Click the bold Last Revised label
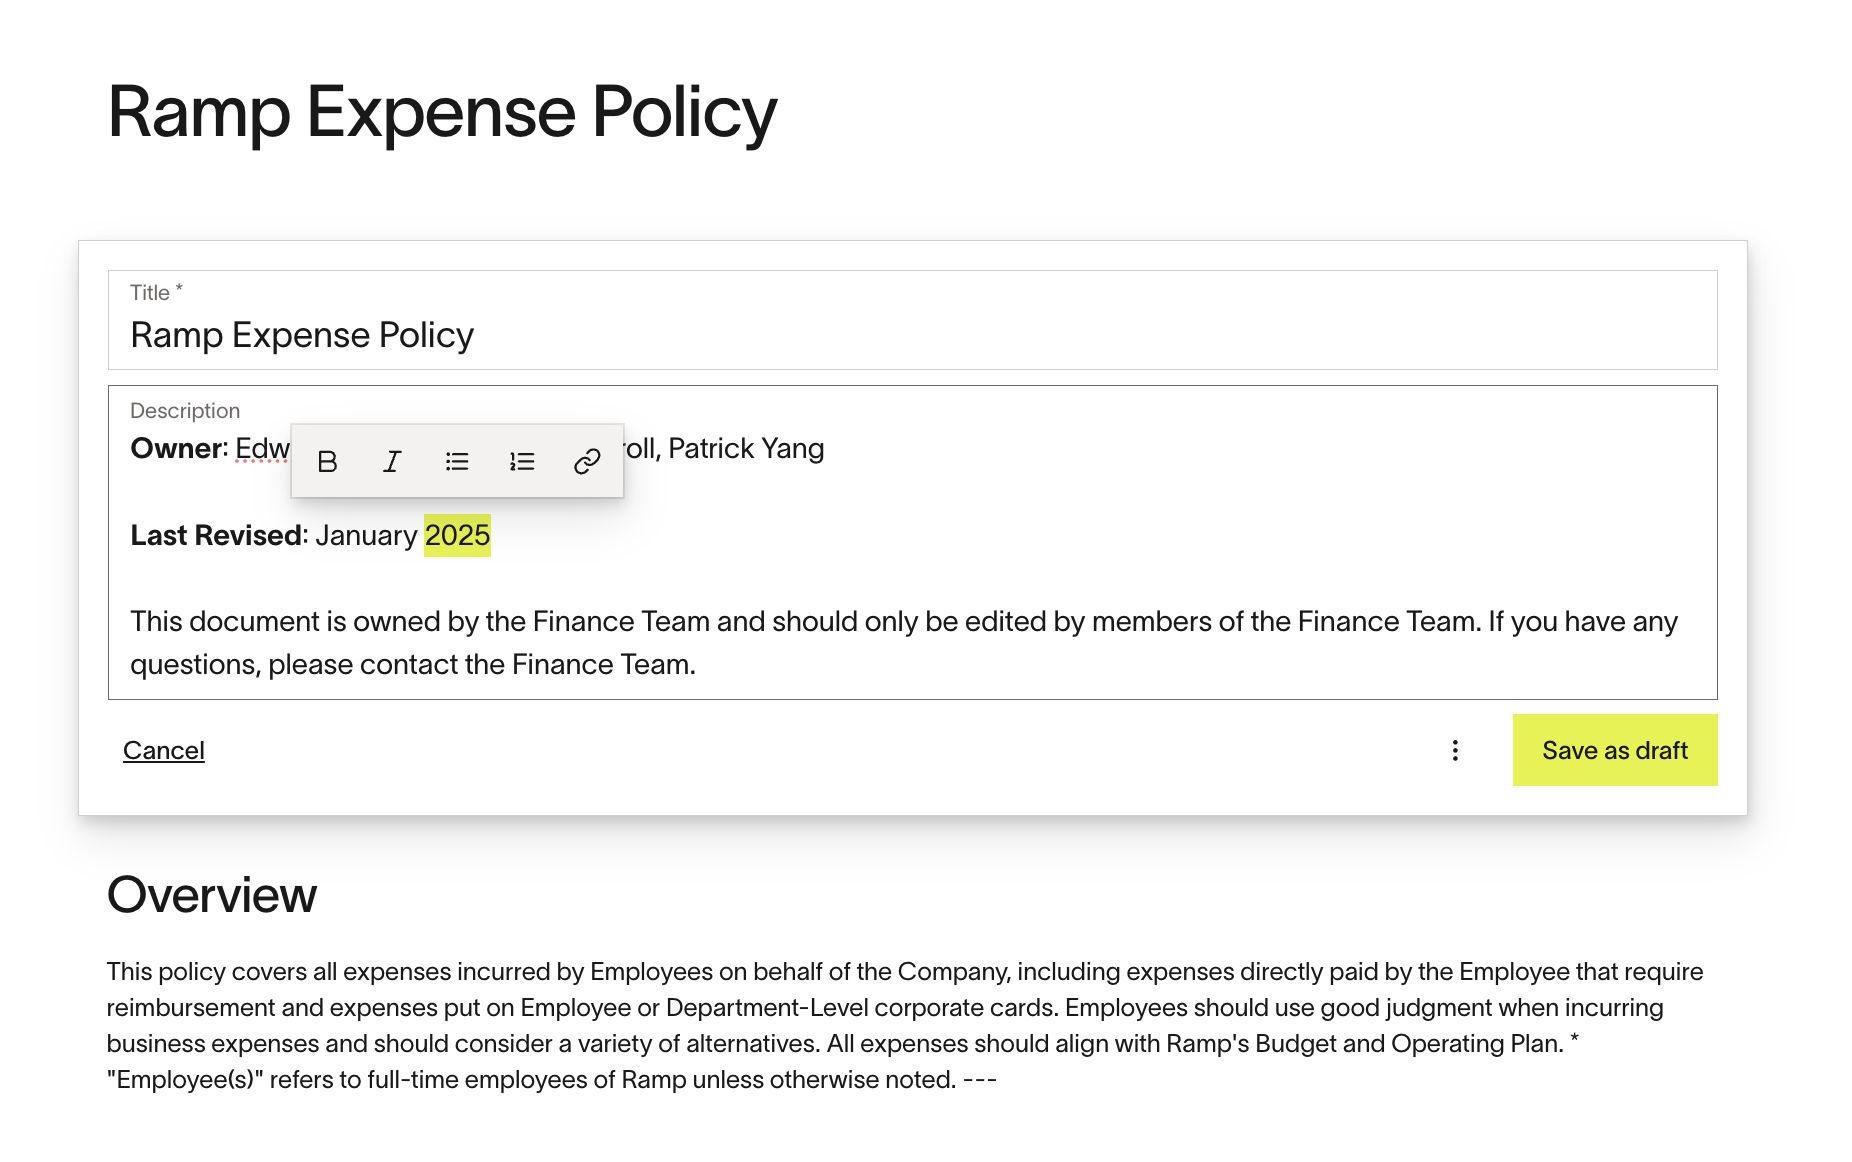 coord(217,536)
